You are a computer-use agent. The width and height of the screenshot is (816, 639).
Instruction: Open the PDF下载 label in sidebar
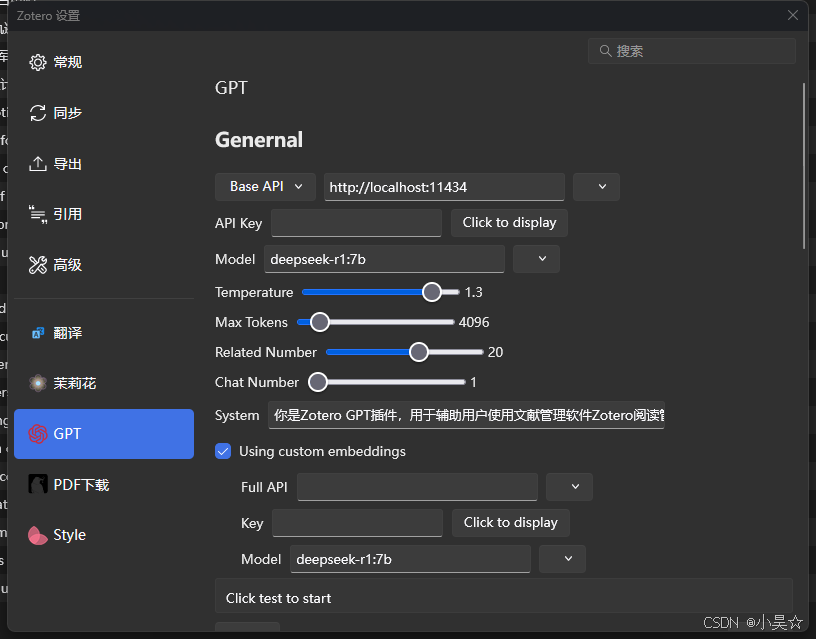tap(81, 484)
